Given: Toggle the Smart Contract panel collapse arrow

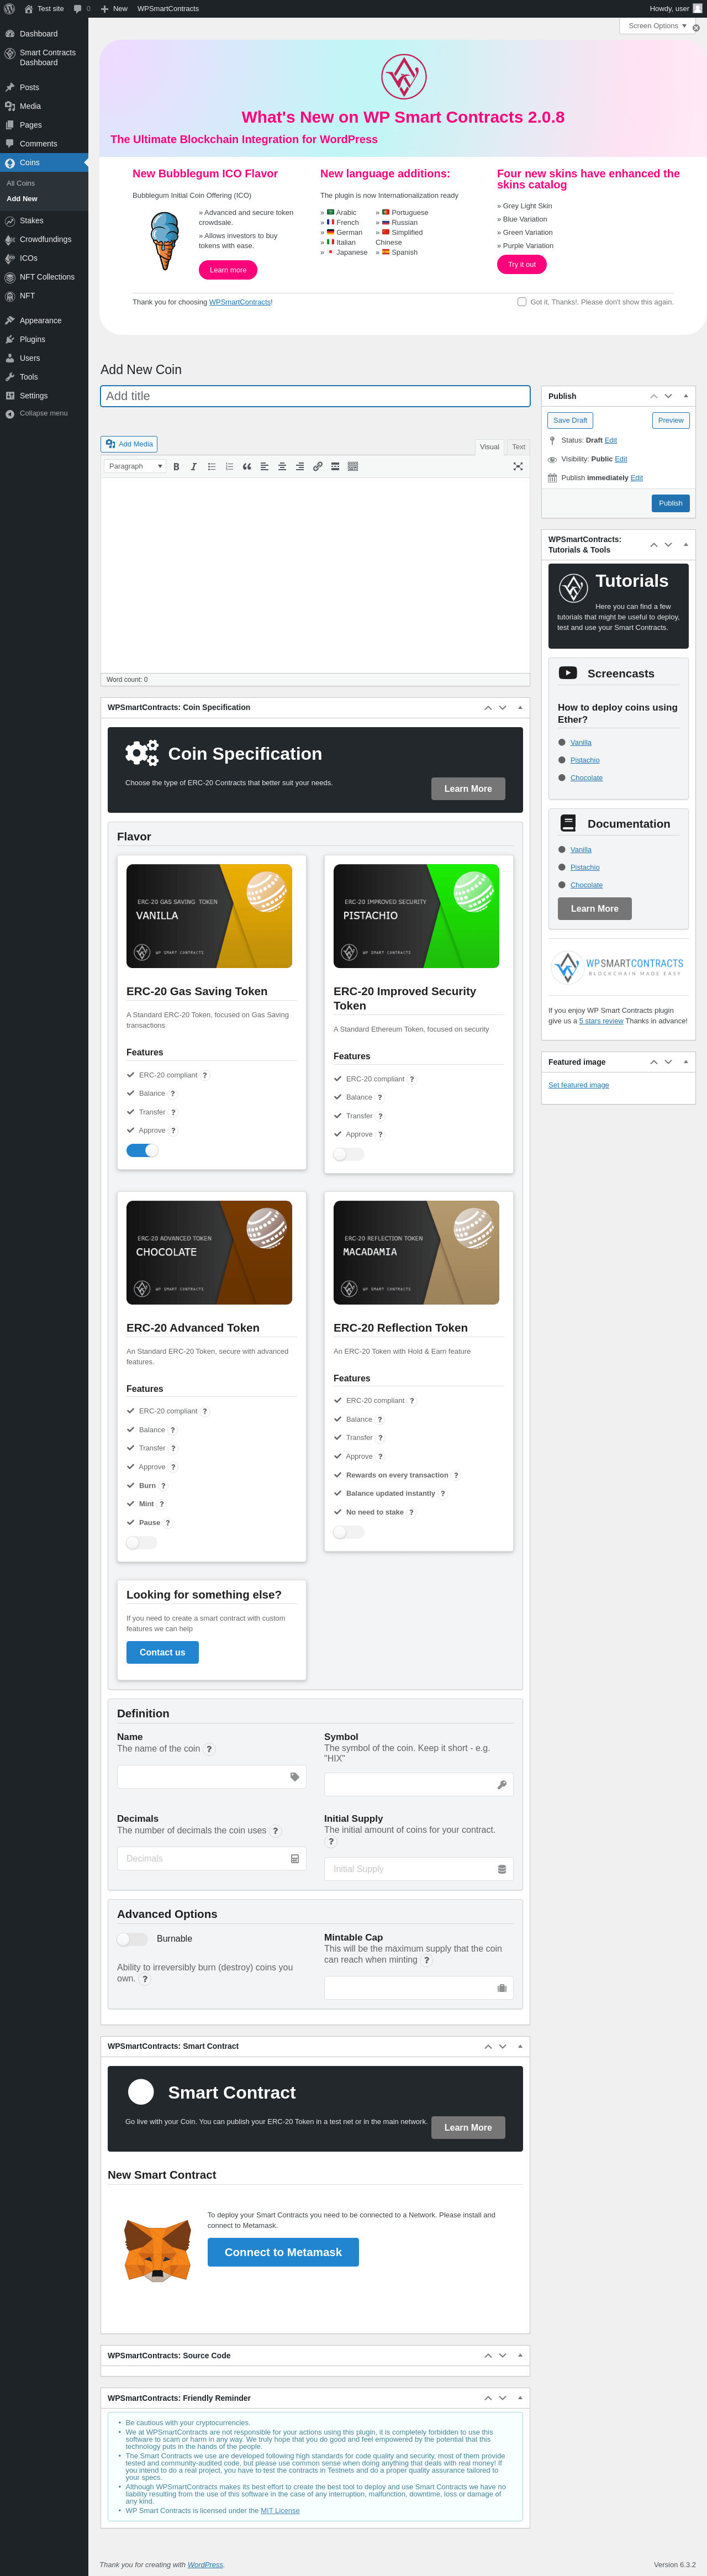Looking at the screenshot, I should tap(520, 2046).
